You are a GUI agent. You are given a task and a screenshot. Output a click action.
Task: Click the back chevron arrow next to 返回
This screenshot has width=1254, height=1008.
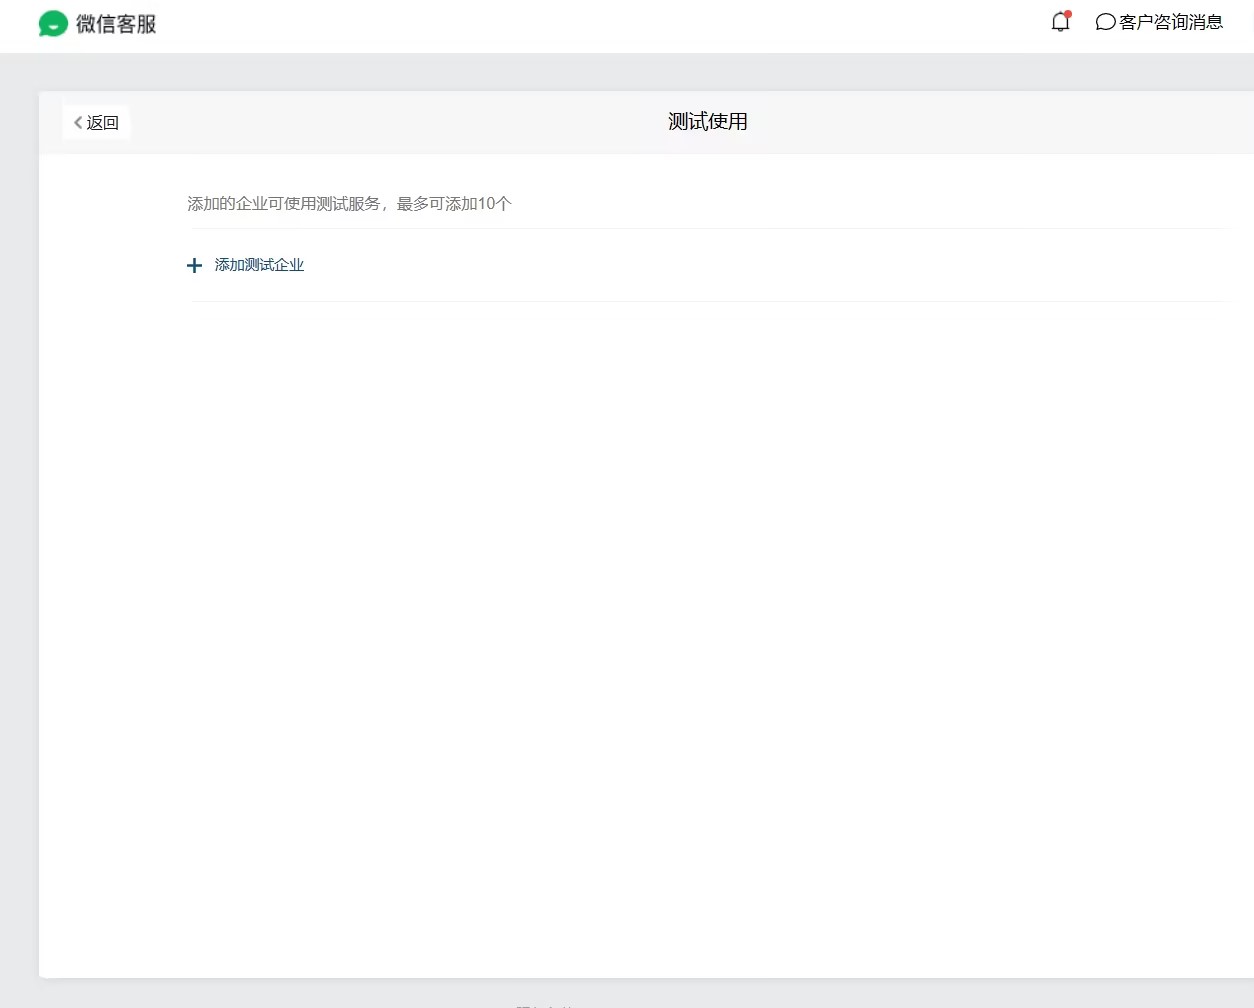pos(78,122)
